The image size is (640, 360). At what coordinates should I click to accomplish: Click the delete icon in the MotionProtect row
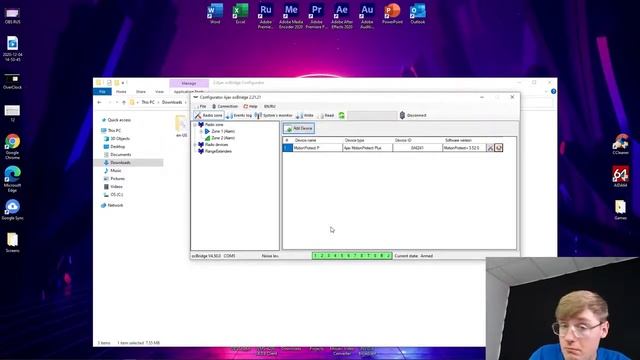click(x=498, y=148)
